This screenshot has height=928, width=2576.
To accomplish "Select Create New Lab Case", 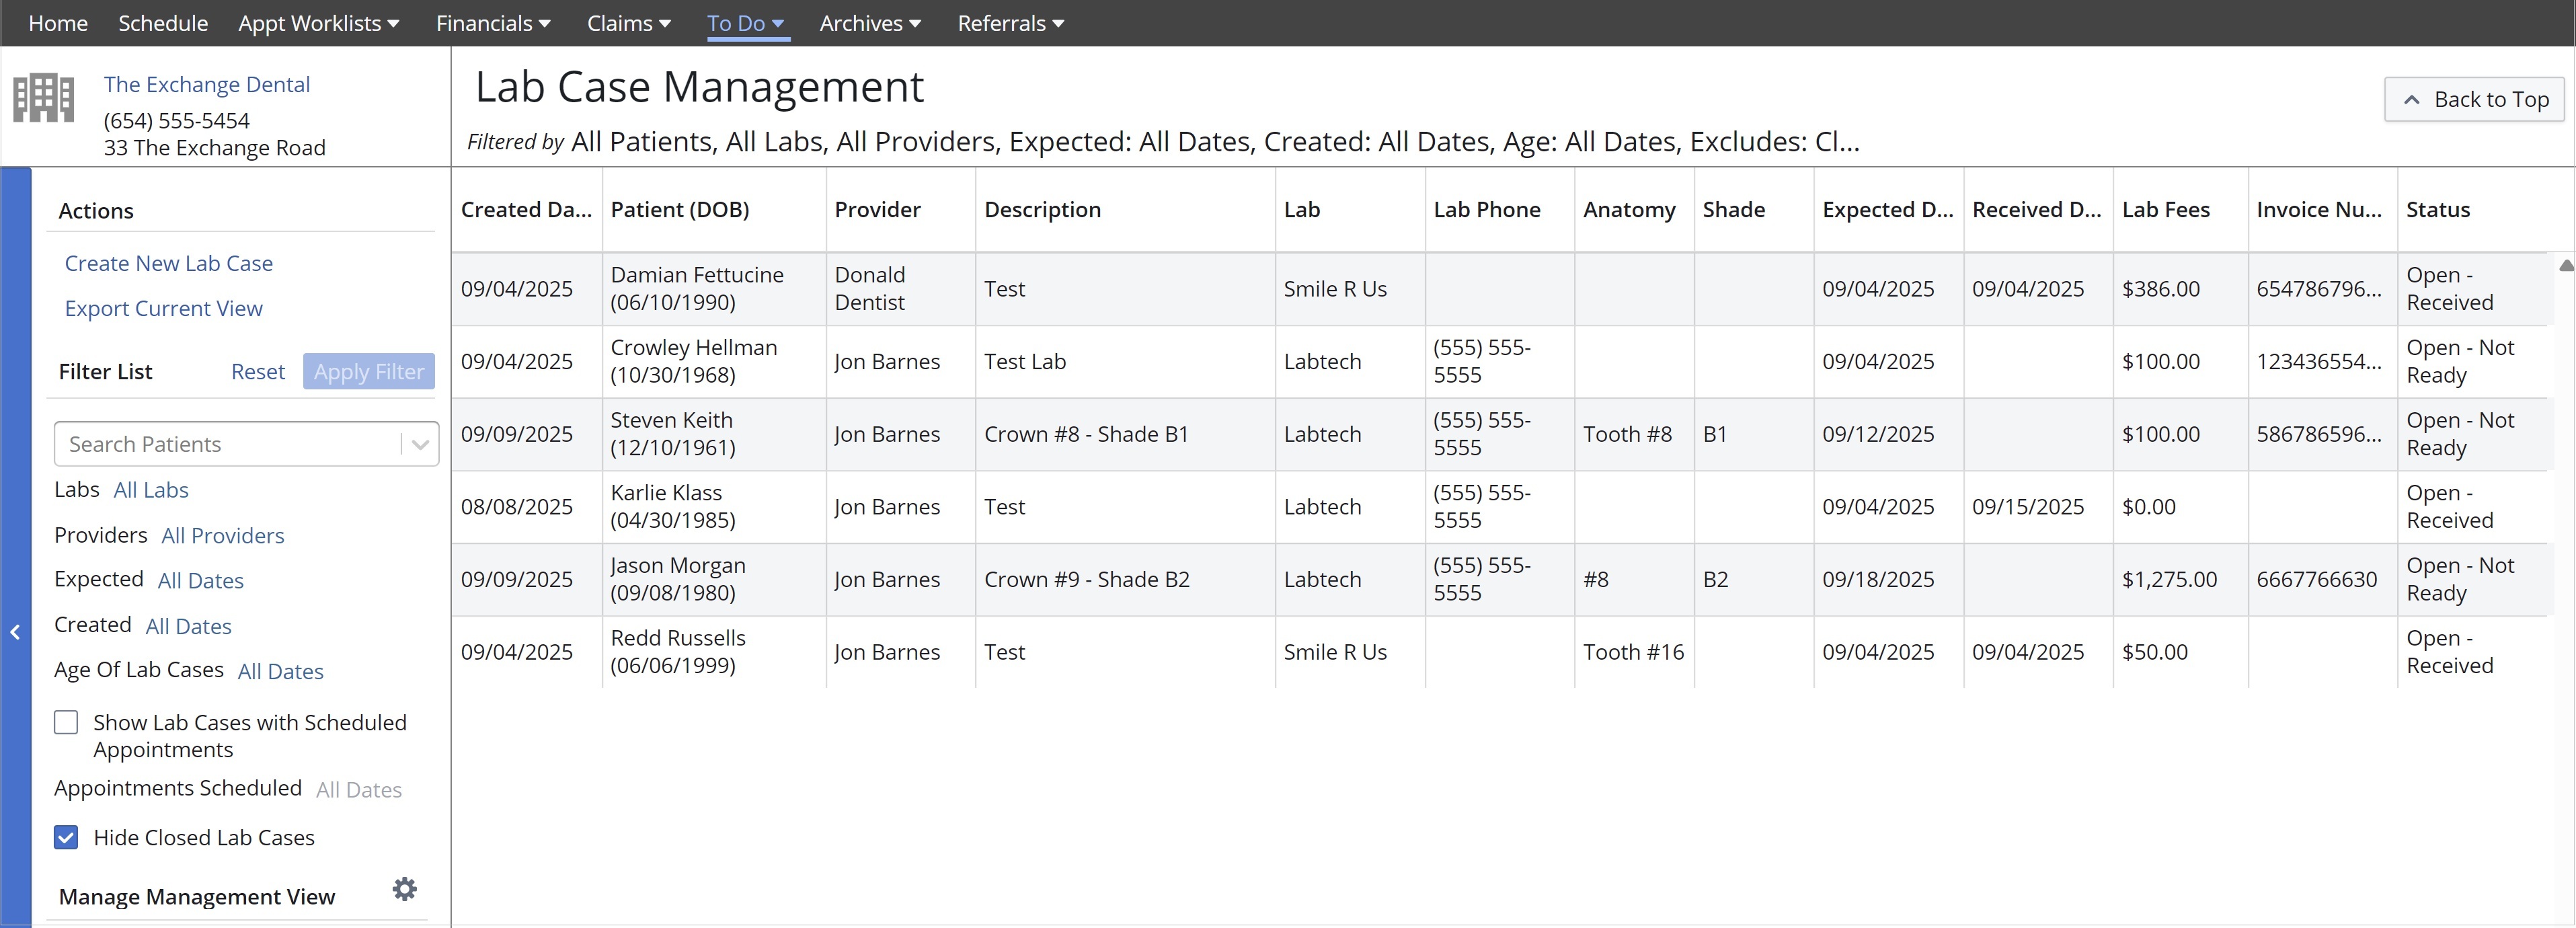I will [x=168, y=263].
